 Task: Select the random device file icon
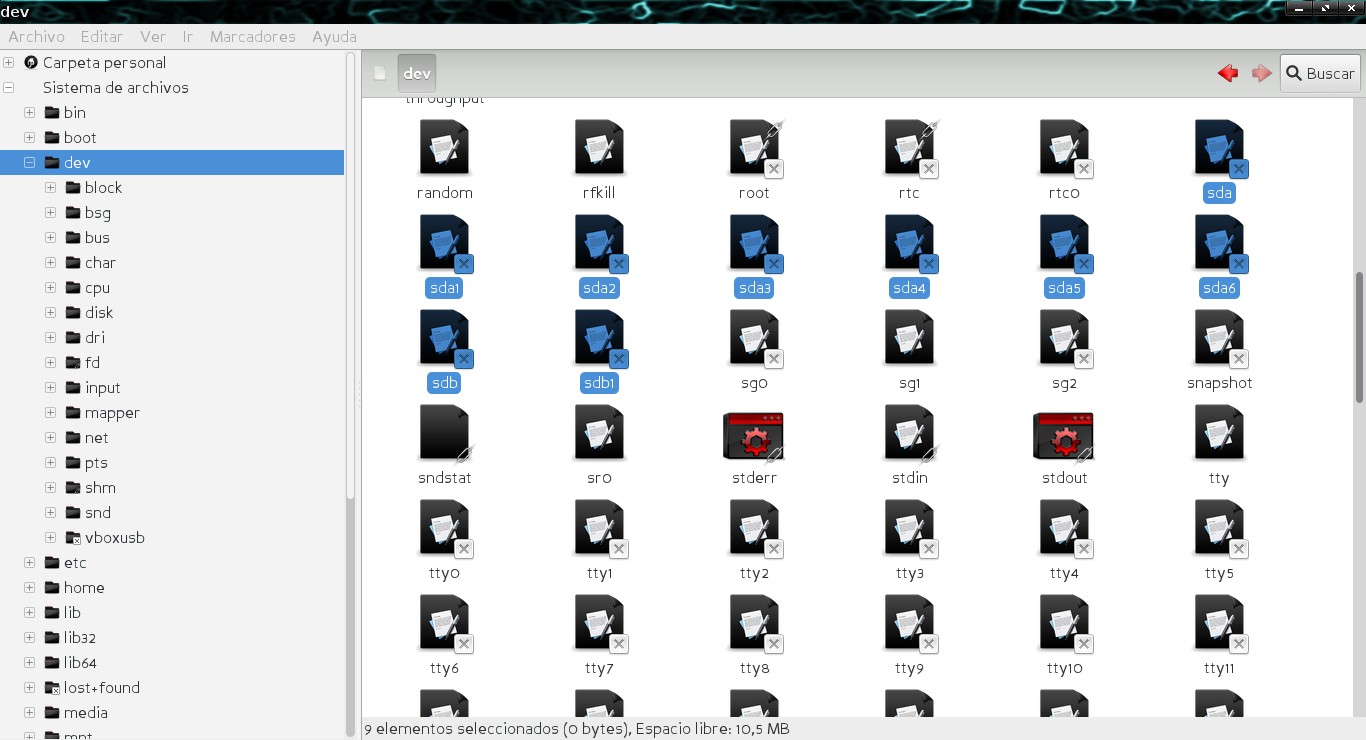point(444,148)
